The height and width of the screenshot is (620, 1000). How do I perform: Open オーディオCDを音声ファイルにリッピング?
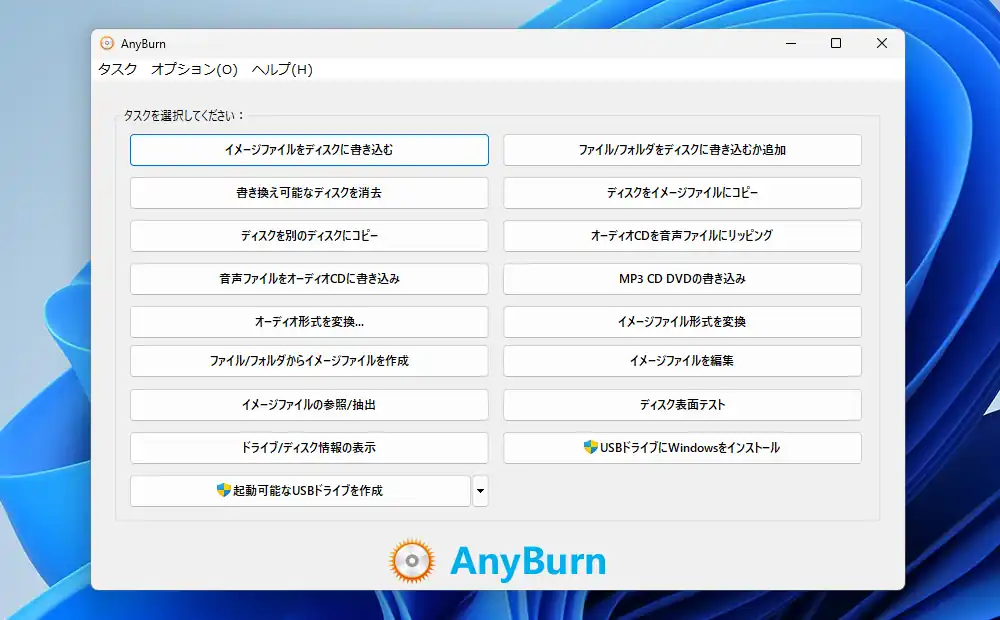click(682, 236)
